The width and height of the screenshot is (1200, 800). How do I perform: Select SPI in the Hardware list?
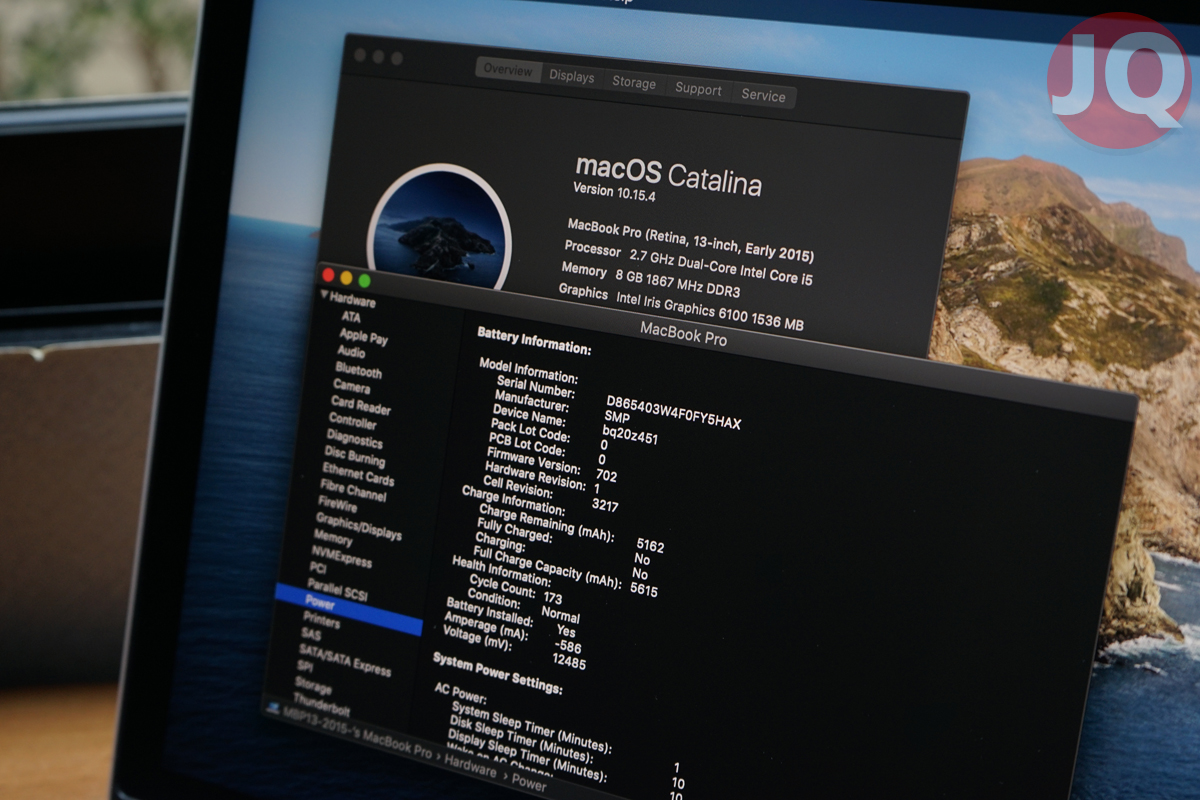tap(305, 668)
